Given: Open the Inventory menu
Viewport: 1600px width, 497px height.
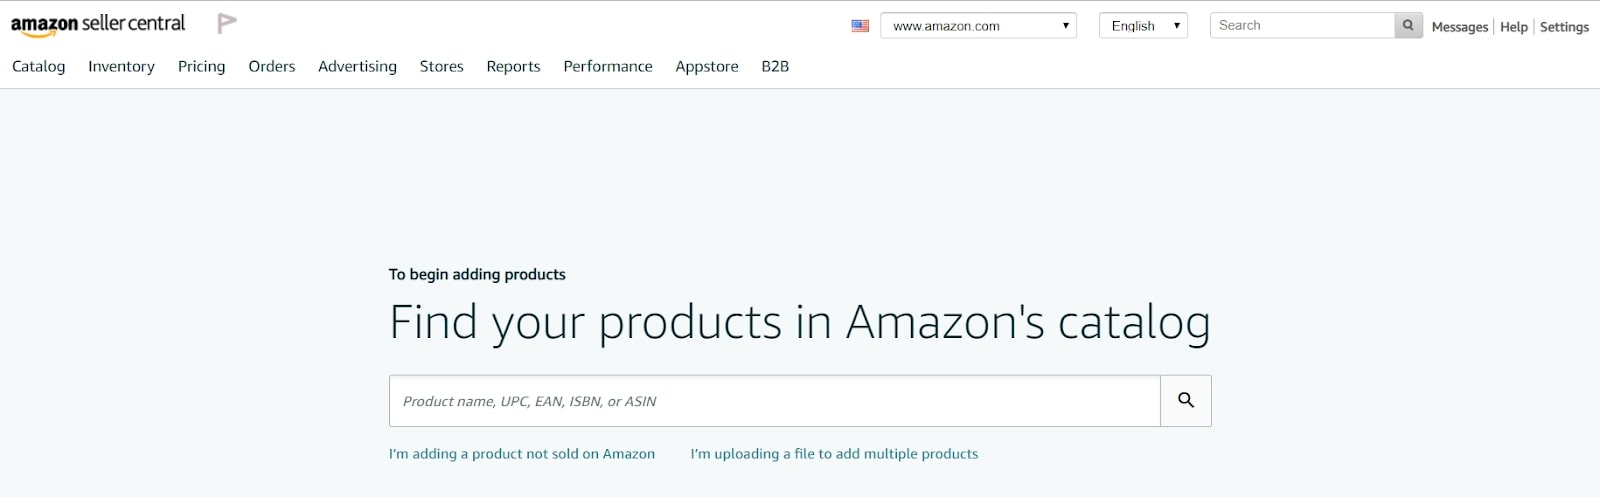Looking at the screenshot, I should point(121,66).
